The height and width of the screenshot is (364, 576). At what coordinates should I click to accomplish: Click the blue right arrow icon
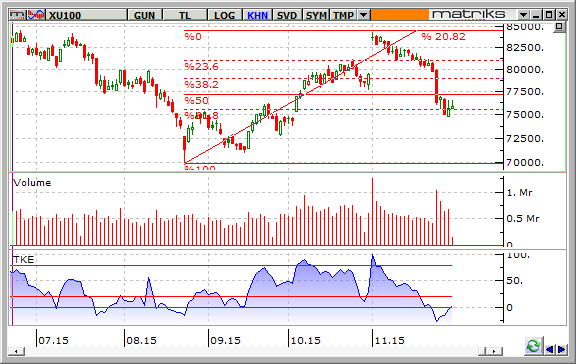pos(561,349)
